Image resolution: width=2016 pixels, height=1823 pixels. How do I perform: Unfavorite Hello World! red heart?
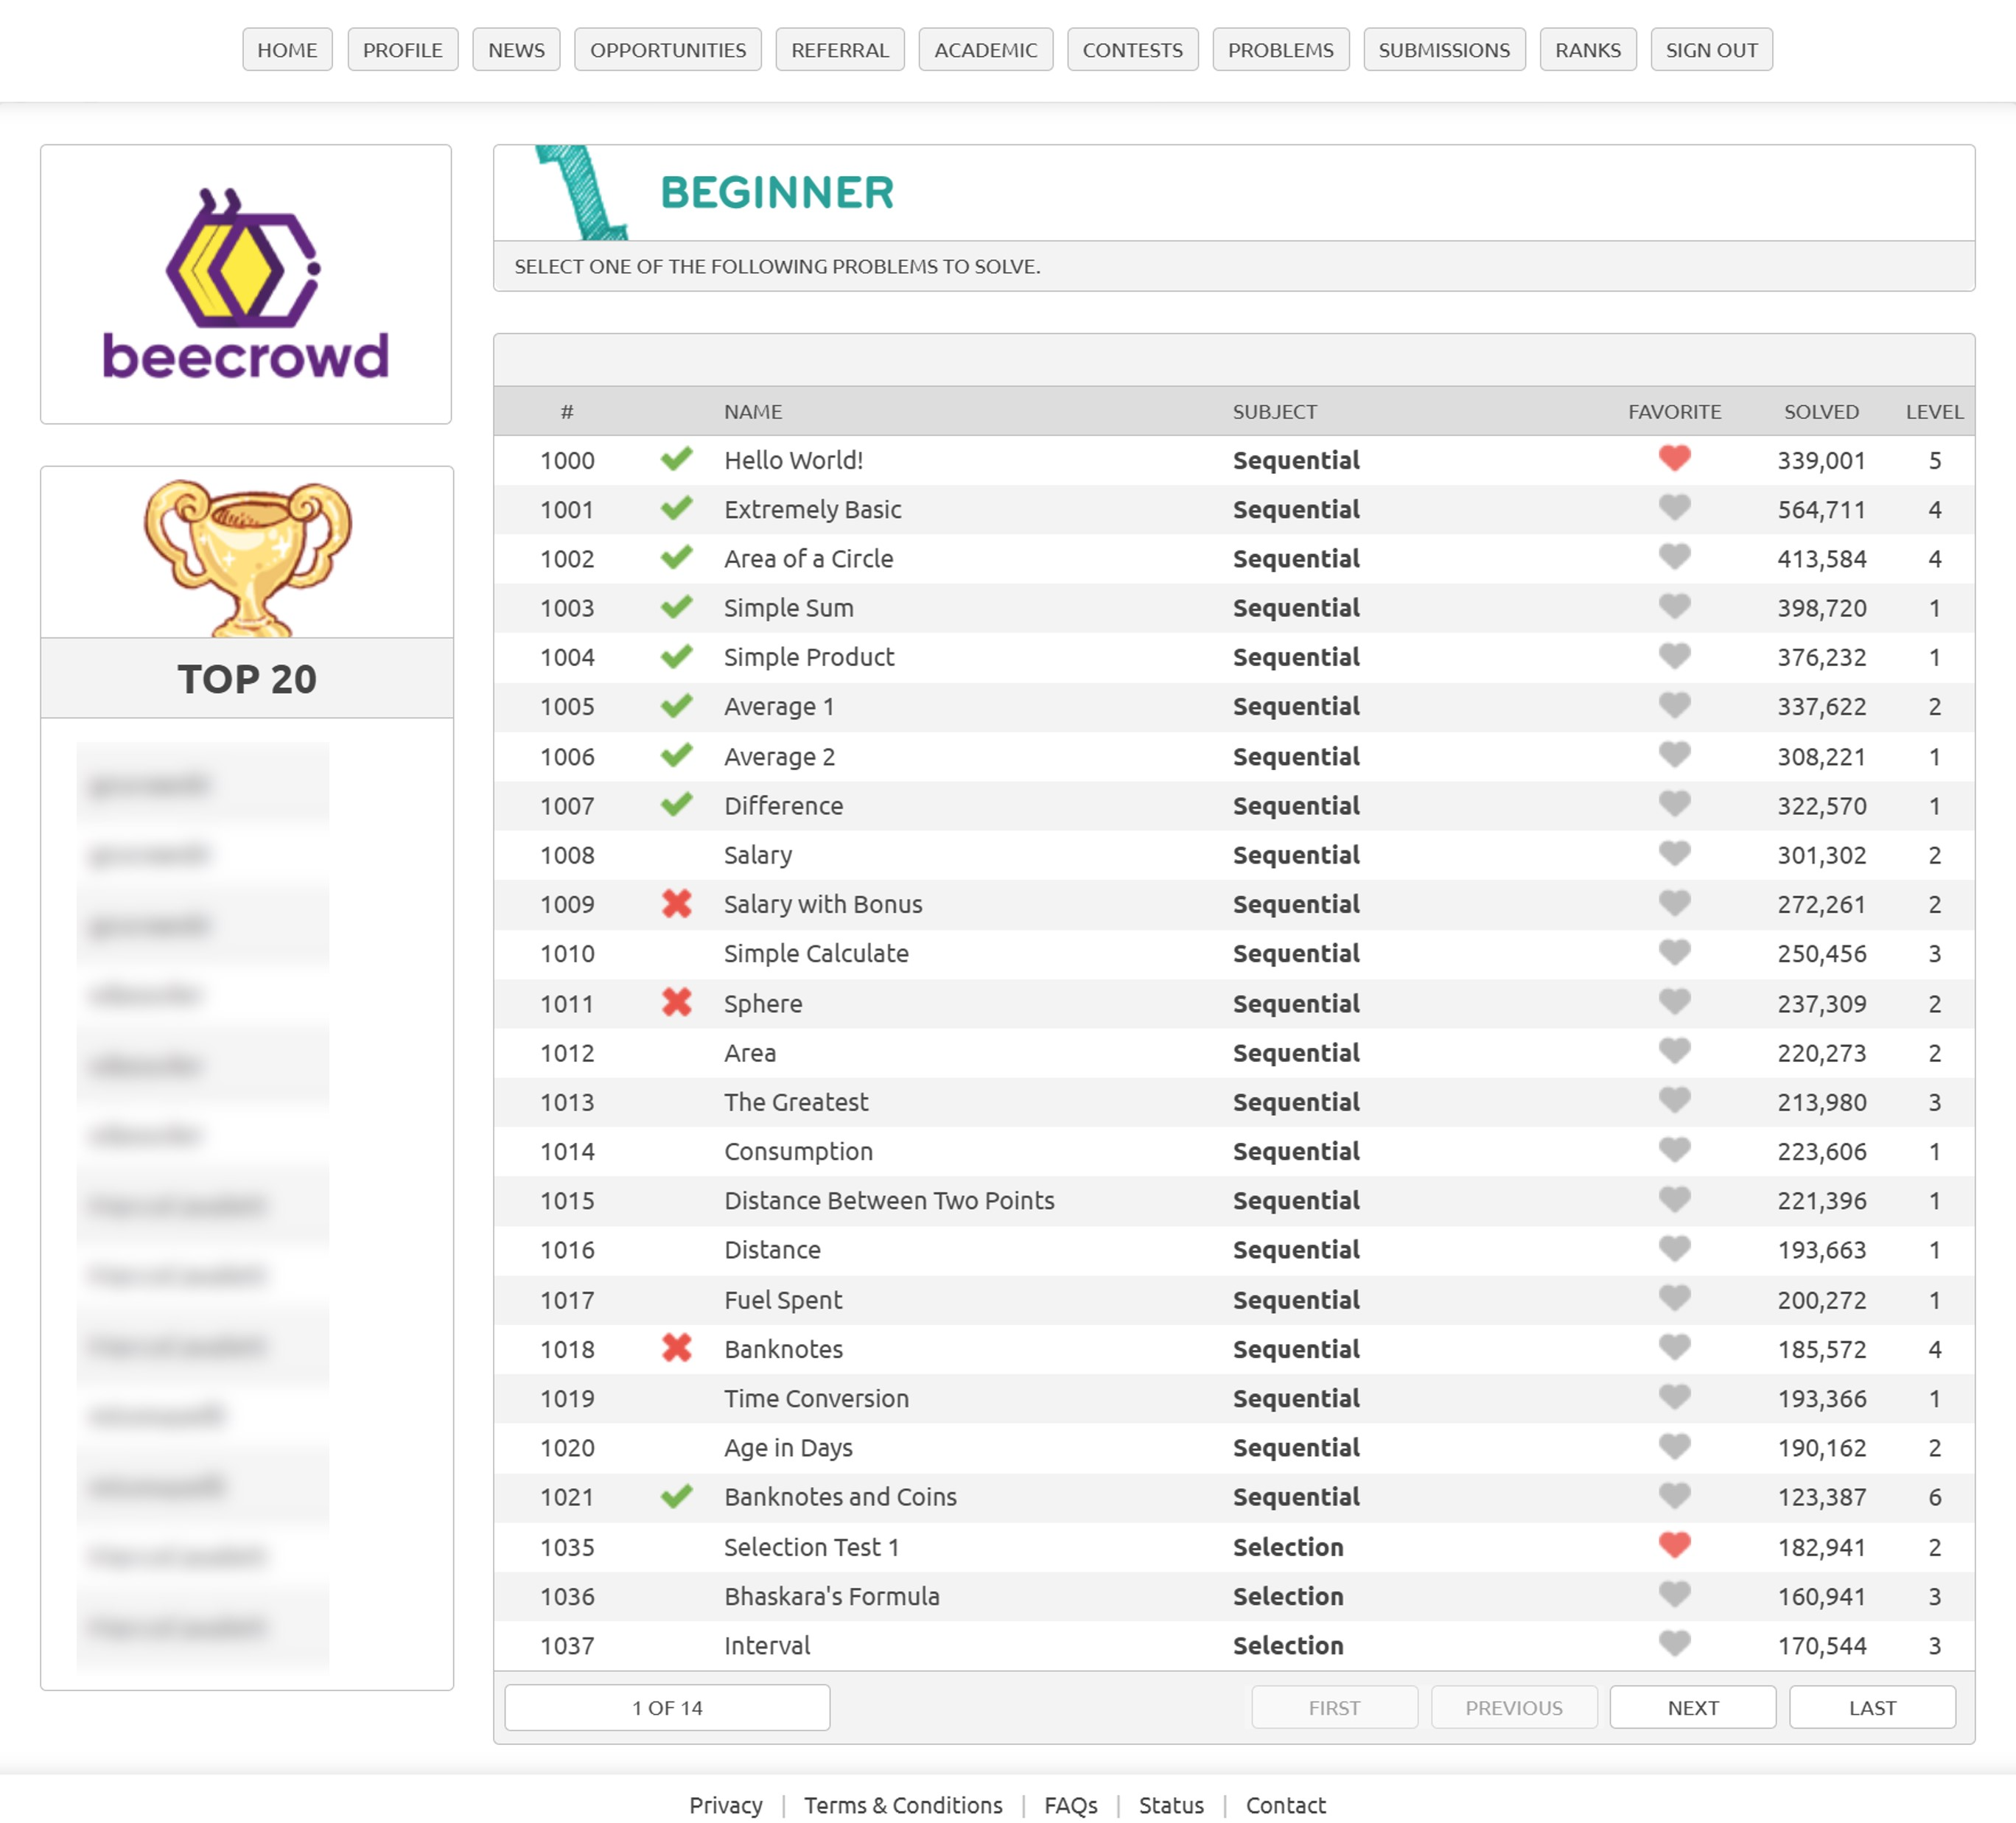pos(1674,458)
